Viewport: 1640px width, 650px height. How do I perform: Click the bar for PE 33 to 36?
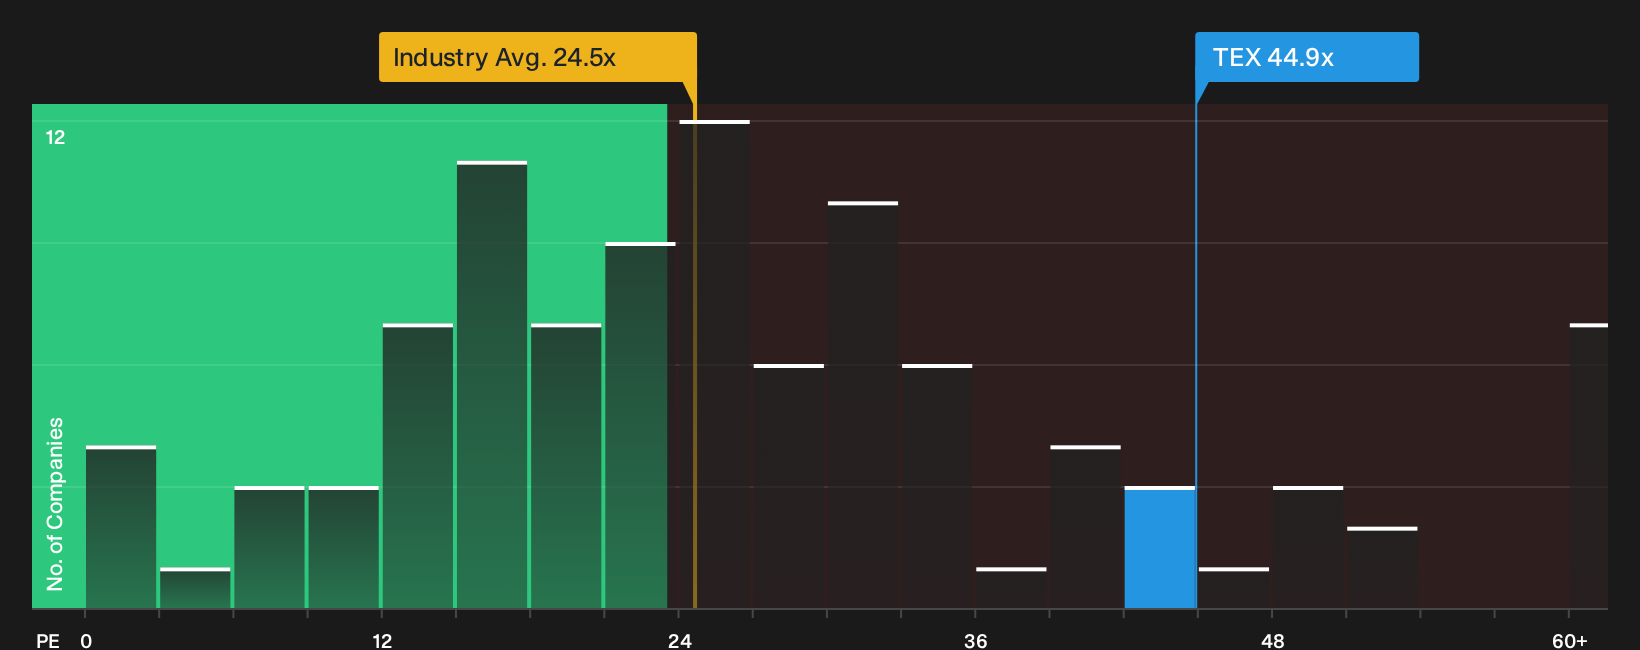click(x=937, y=486)
